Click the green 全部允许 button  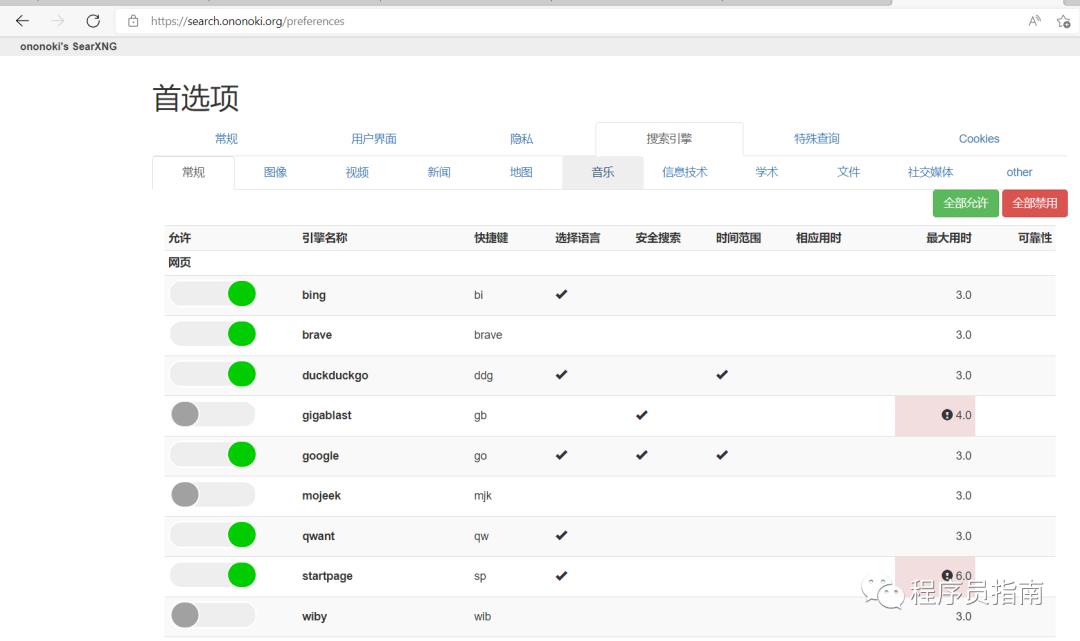tap(966, 203)
